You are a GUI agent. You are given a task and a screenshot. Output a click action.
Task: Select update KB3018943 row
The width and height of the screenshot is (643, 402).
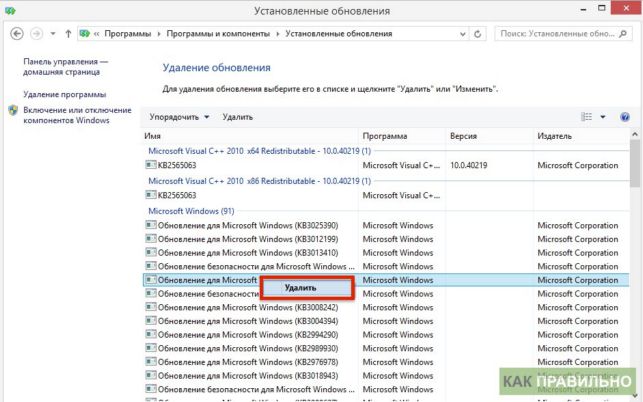pyautogui.click(x=385, y=376)
